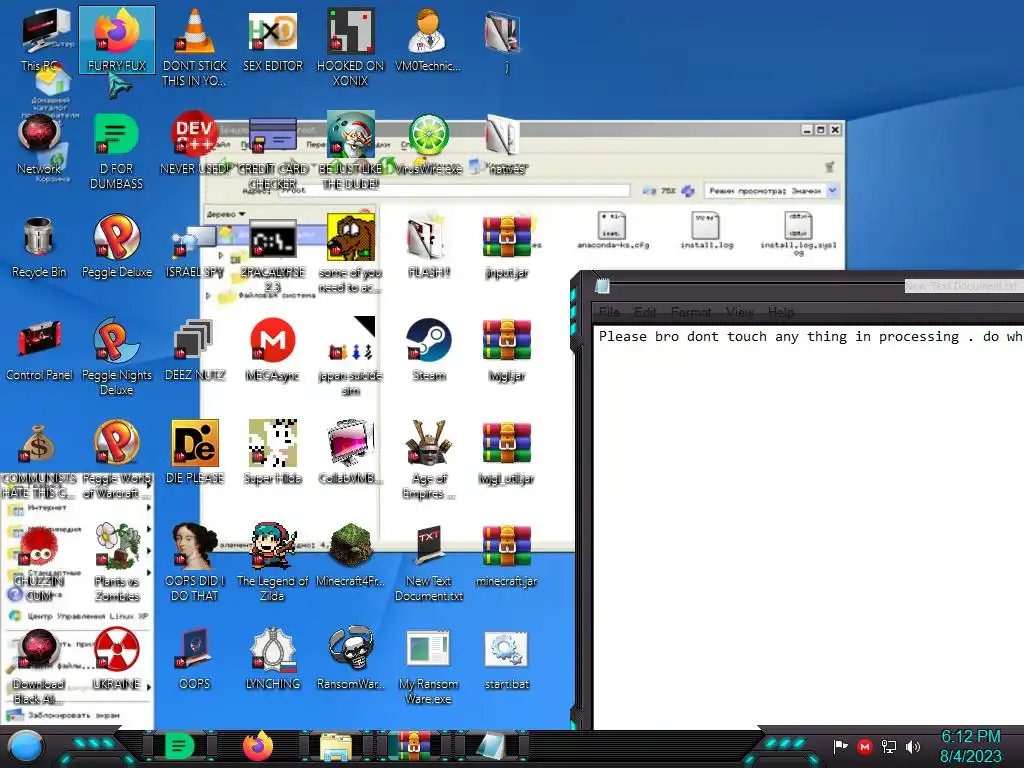Viewport: 1024px width, 768px height.
Task: Open the RansomWar.. skull icon
Action: (x=351, y=658)
